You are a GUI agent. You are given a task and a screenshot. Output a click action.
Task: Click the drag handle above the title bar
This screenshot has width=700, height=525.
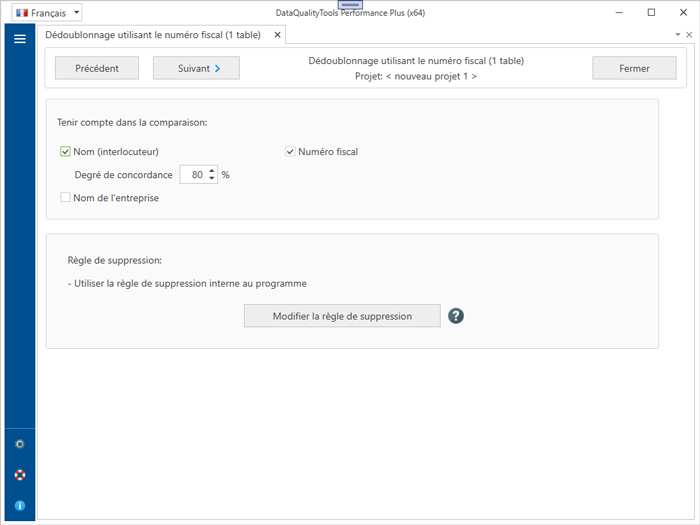coord(350,4)
